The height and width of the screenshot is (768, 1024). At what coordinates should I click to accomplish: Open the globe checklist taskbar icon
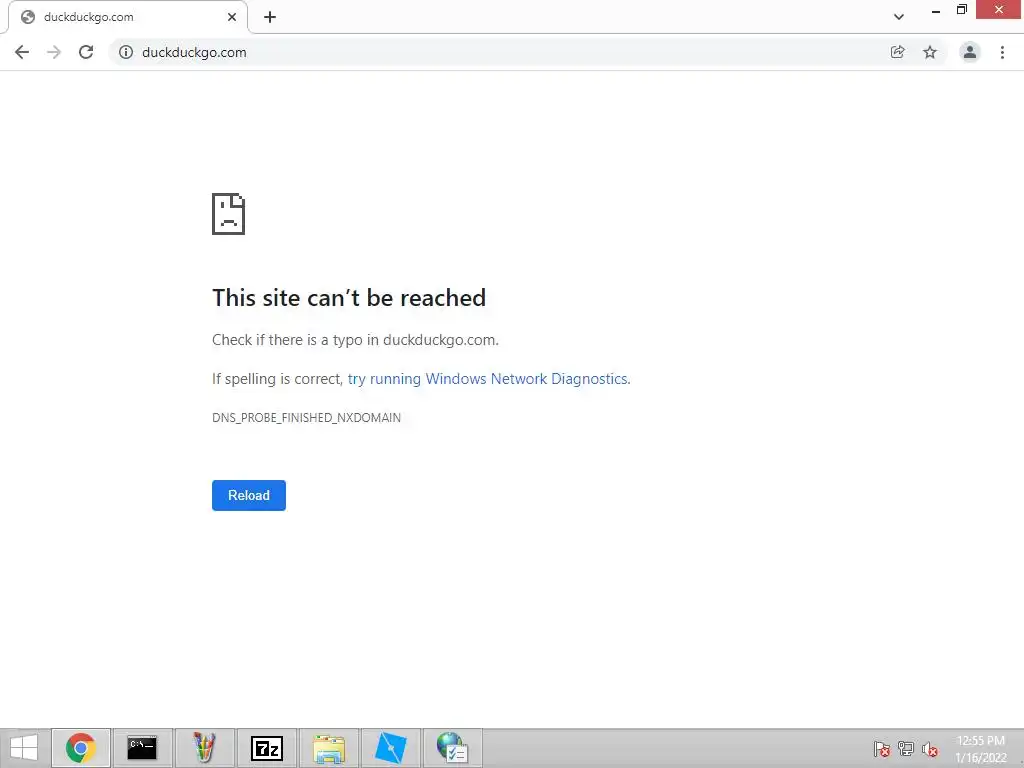pyautogui.click(x=452, y=748)
